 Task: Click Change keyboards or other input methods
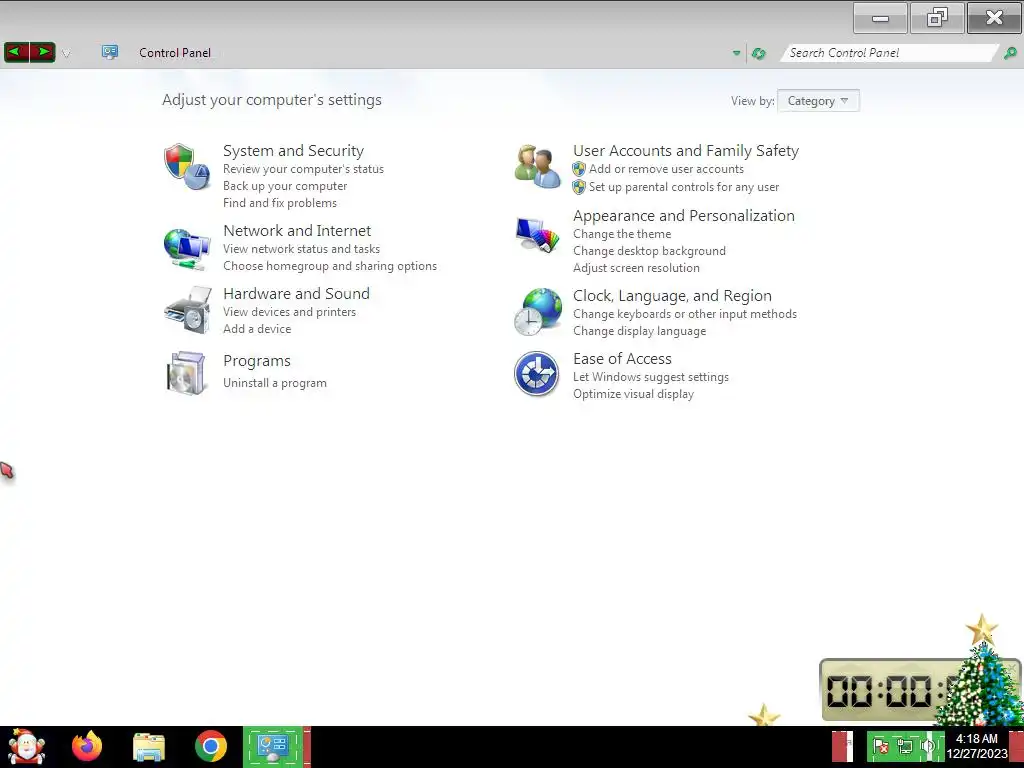684,314
